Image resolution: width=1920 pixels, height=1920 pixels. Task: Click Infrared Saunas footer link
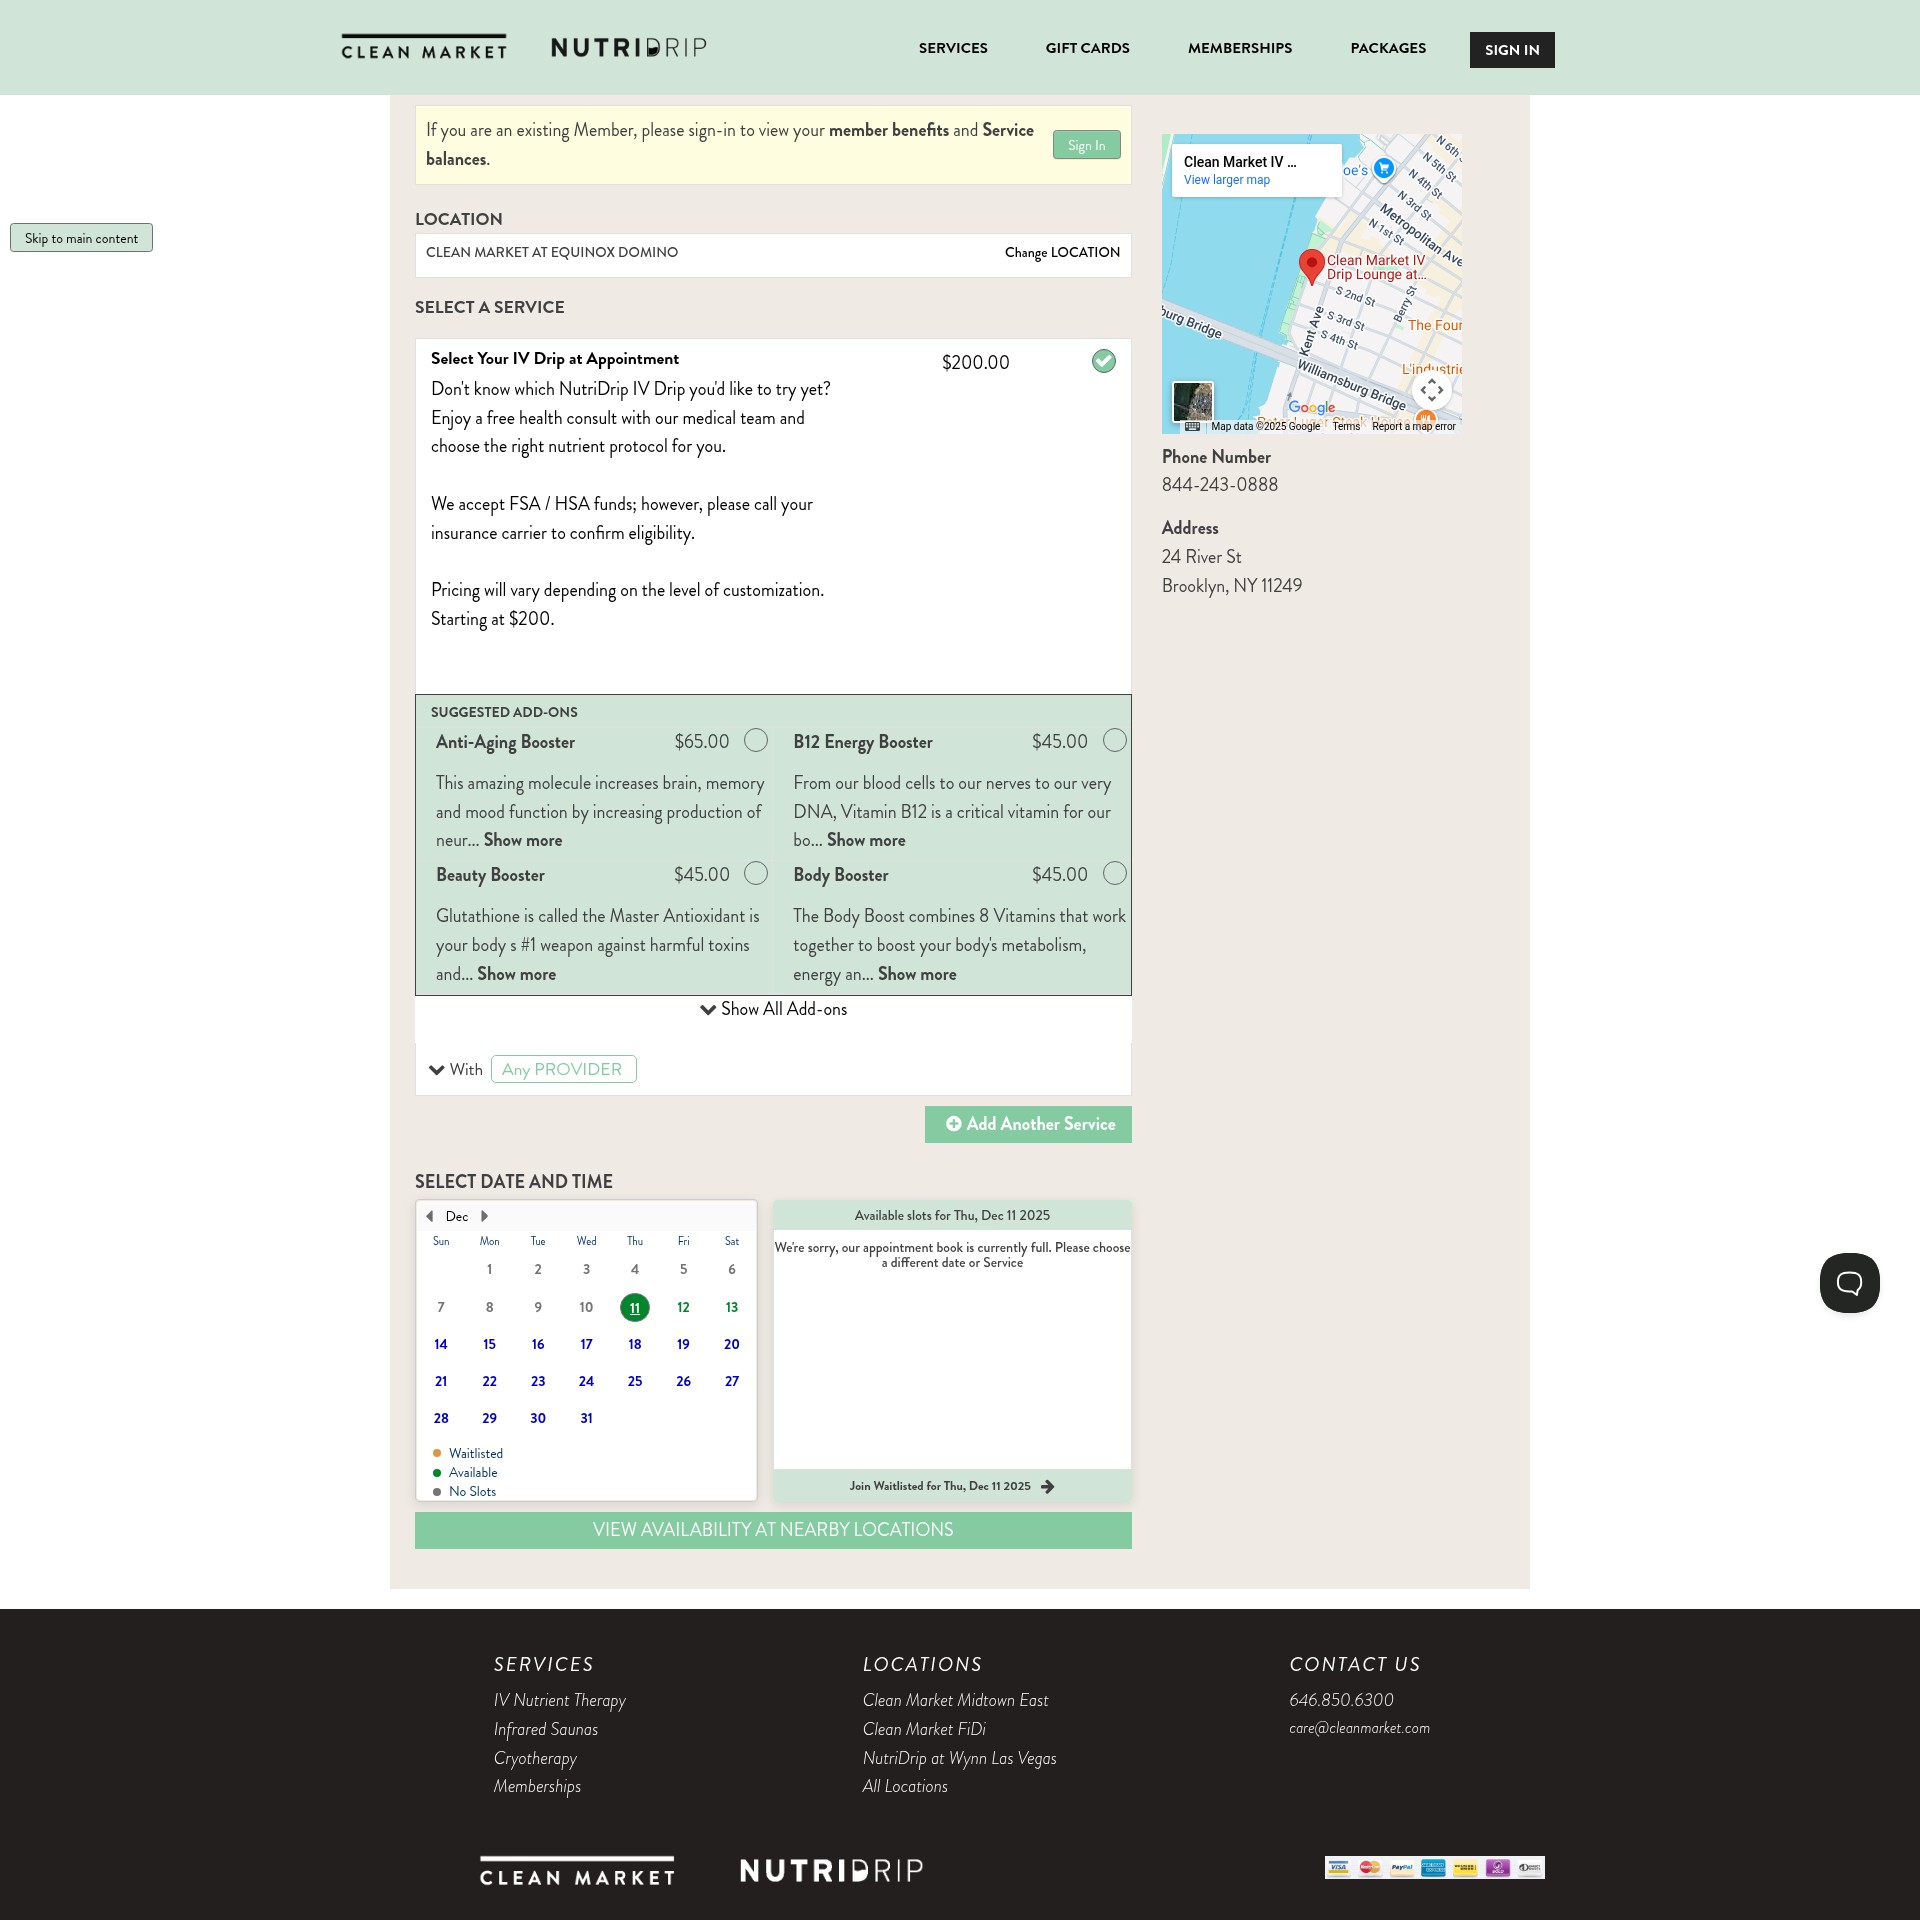[545, 1729]
